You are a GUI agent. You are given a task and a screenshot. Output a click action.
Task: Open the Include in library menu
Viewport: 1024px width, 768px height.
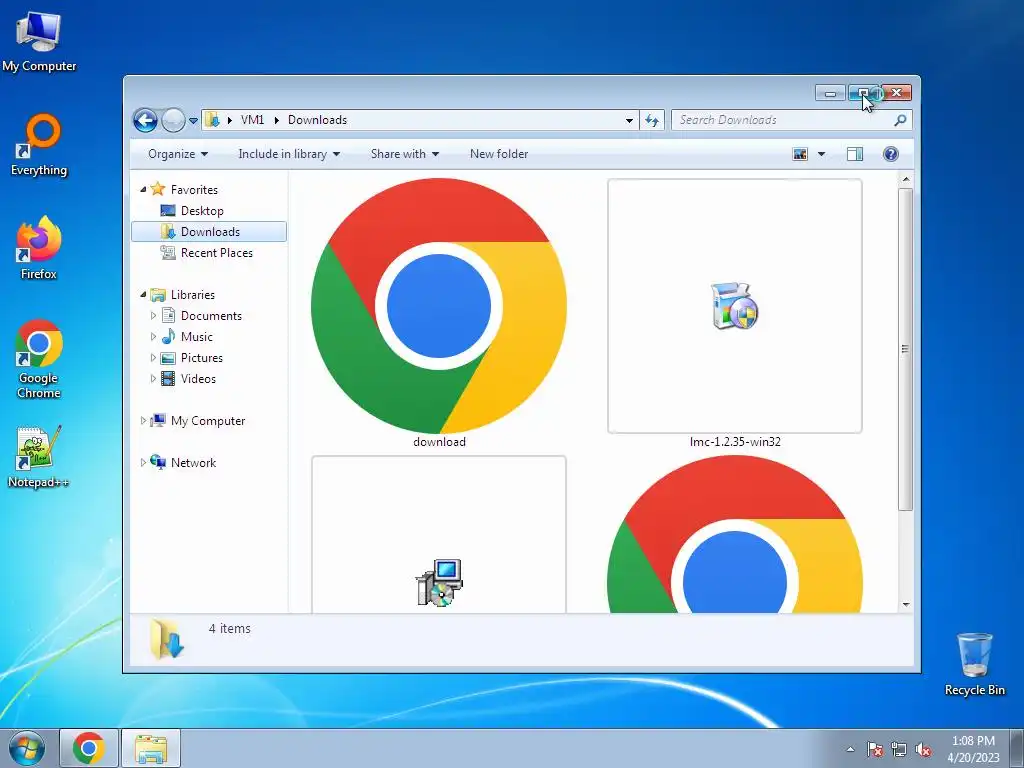(x=289, y=154)
